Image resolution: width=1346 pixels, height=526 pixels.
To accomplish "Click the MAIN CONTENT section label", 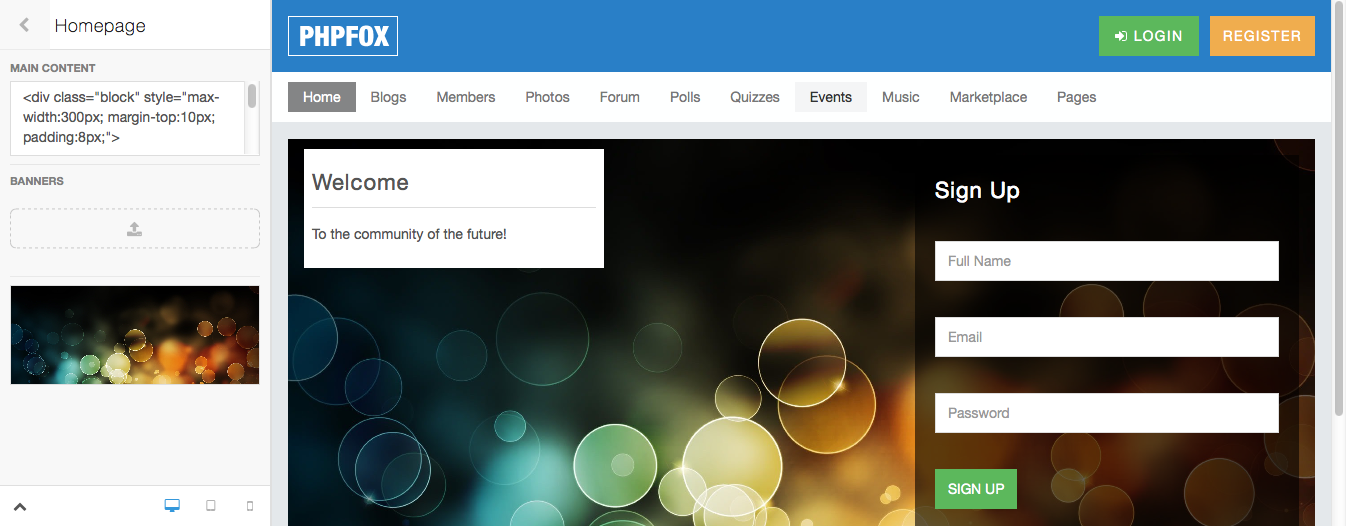I will (x=53, y=68).
